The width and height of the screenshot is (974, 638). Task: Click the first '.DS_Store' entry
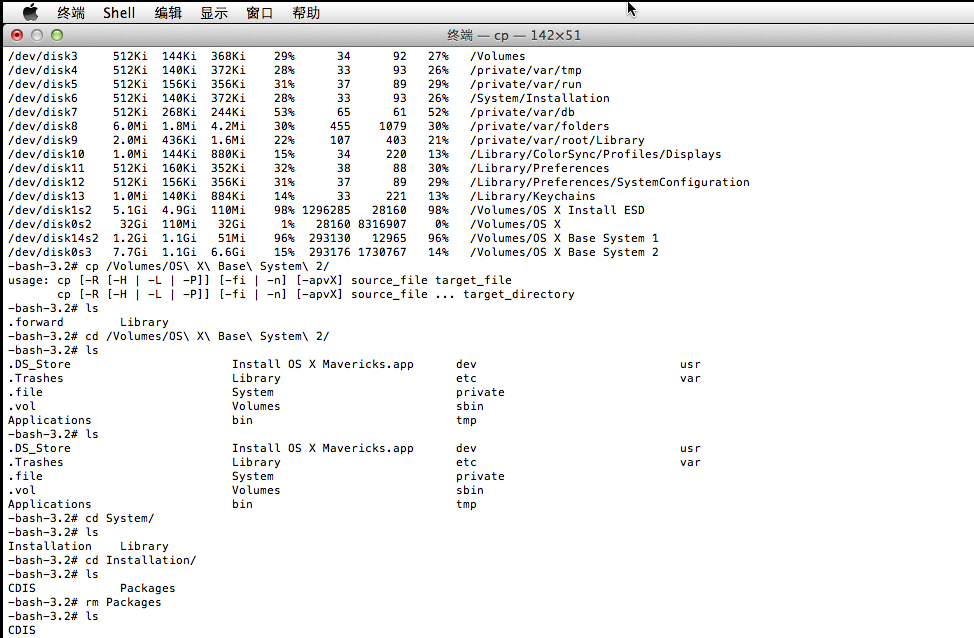click(39, 364)
